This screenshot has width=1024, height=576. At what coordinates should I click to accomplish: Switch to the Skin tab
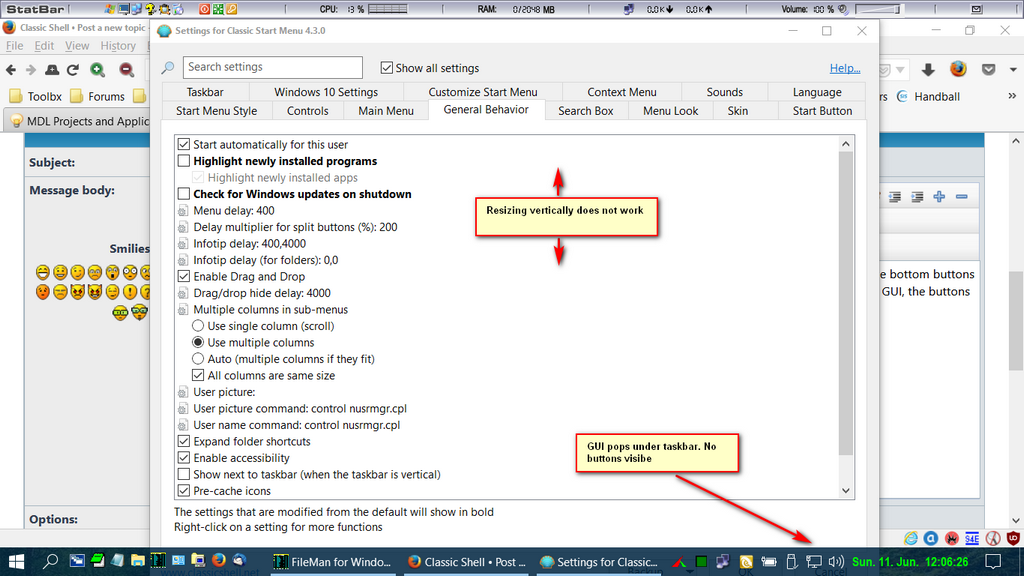(738, 111)
